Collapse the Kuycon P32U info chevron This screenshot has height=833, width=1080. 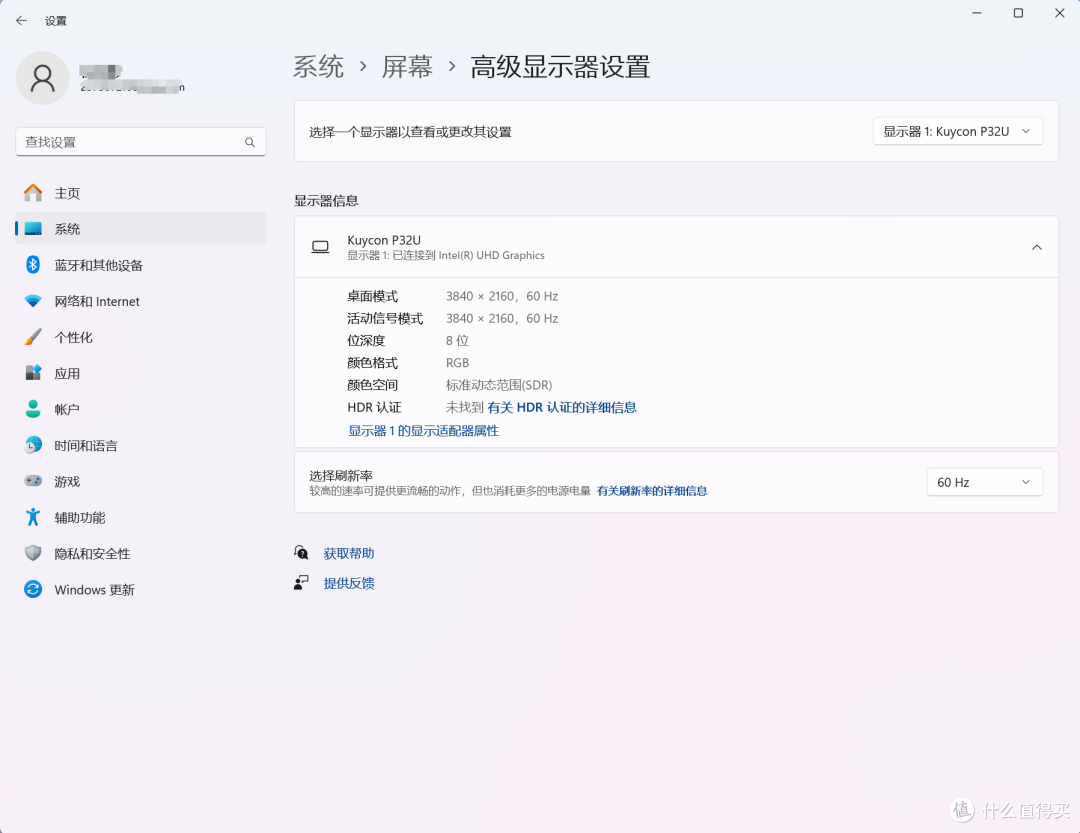pyautogui.click(x=1037, y=247)
